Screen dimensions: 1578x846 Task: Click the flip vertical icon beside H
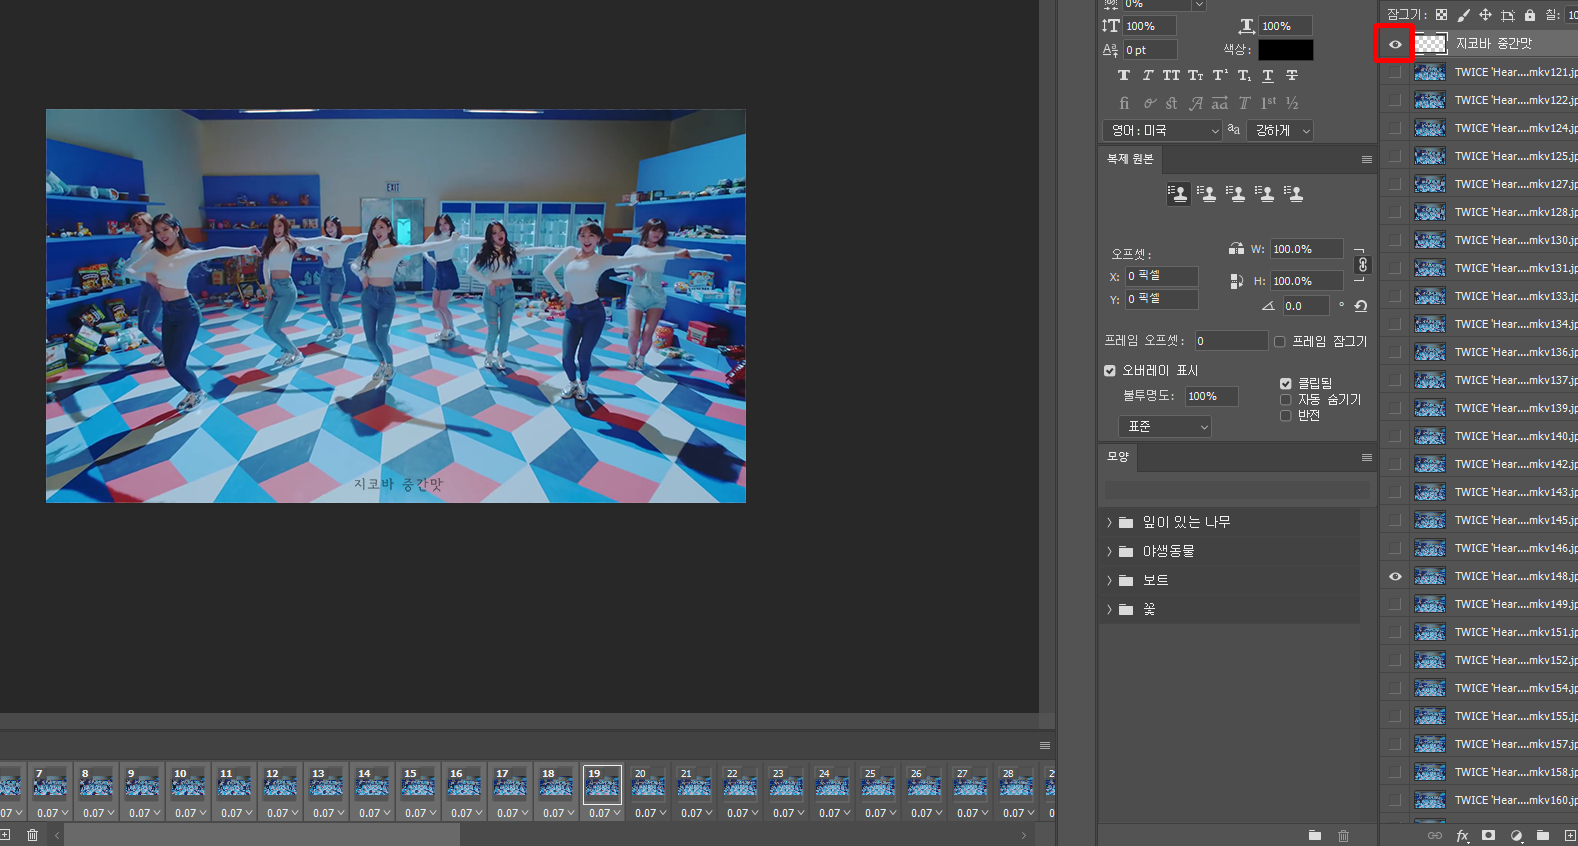tap(1237, 281)
